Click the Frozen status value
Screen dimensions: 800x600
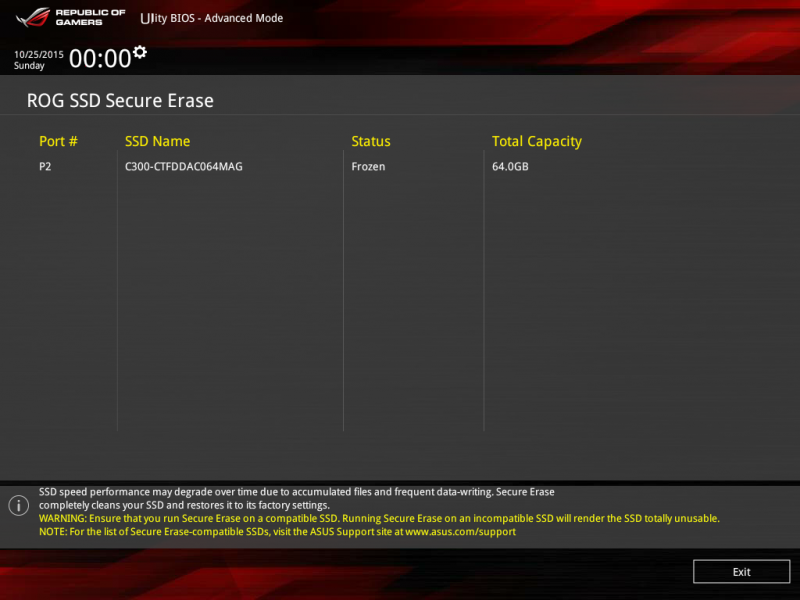(x=368, y=166)
